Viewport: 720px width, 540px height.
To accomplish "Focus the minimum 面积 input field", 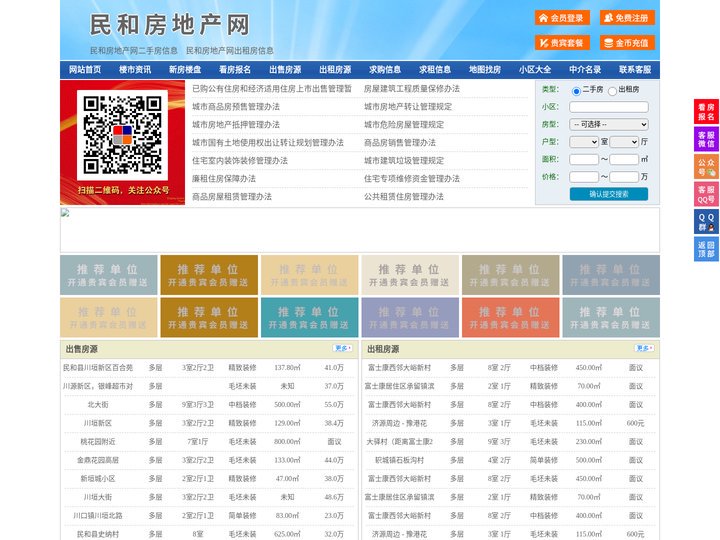I will pos(584,159).
